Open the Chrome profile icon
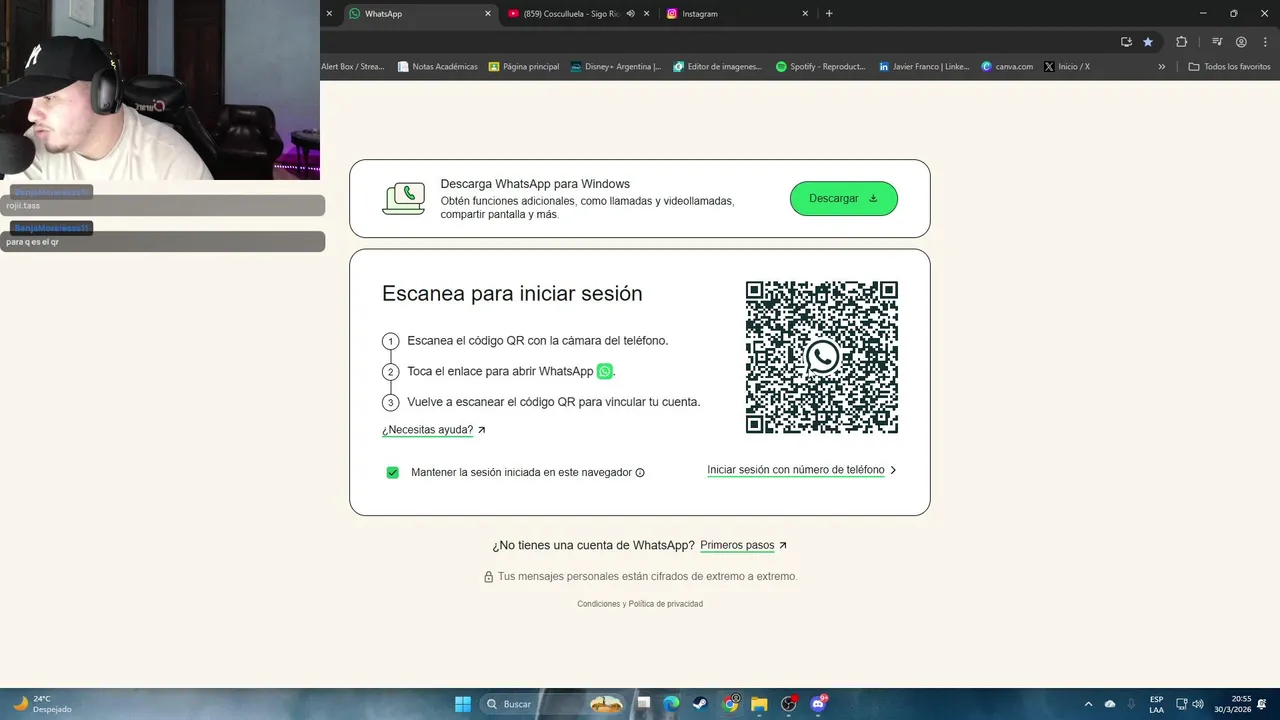Screen dimensions: 1280x720 pos(1241,42)
